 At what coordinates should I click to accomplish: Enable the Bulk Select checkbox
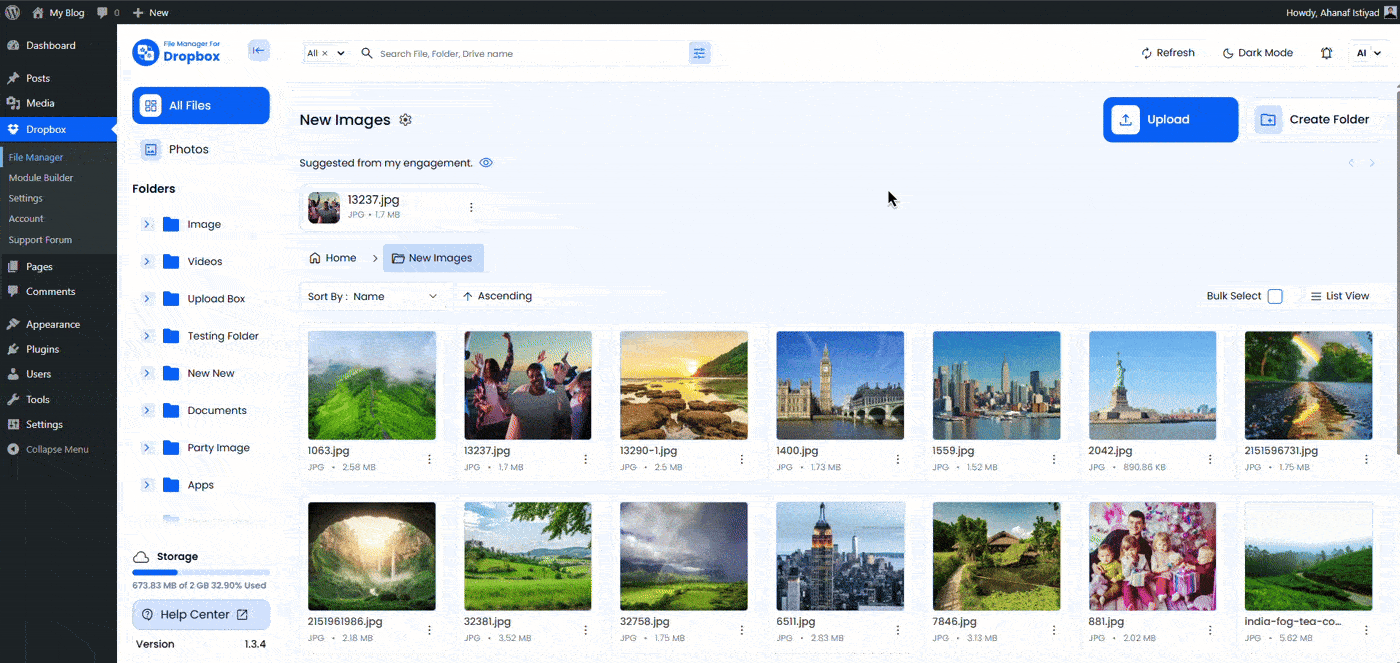tap(1274, 296)
